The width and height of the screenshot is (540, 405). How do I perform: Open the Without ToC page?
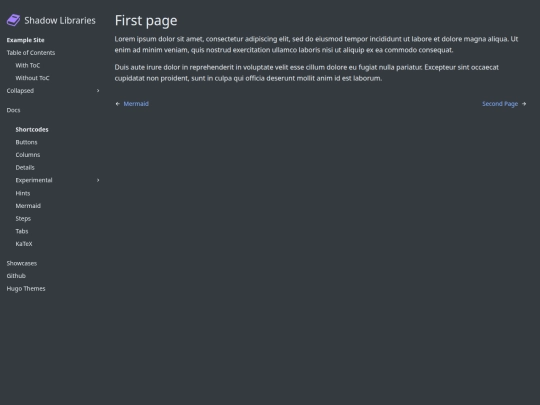click(32, 78)
